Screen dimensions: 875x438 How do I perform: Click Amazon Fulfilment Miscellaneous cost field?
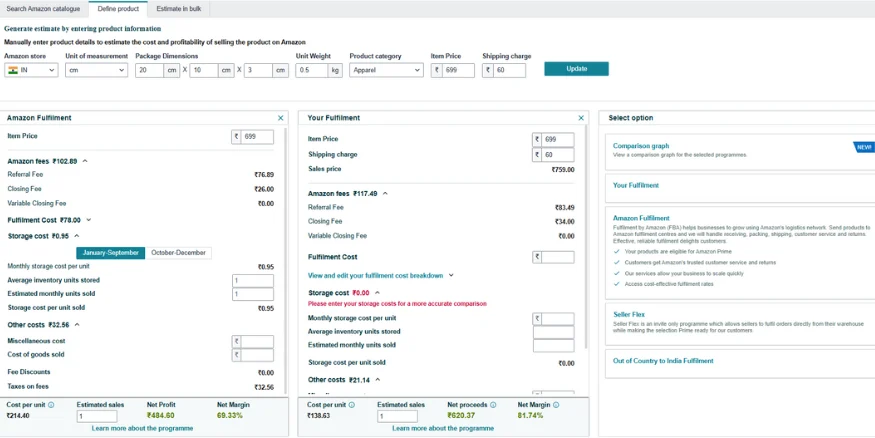point(257,341)
